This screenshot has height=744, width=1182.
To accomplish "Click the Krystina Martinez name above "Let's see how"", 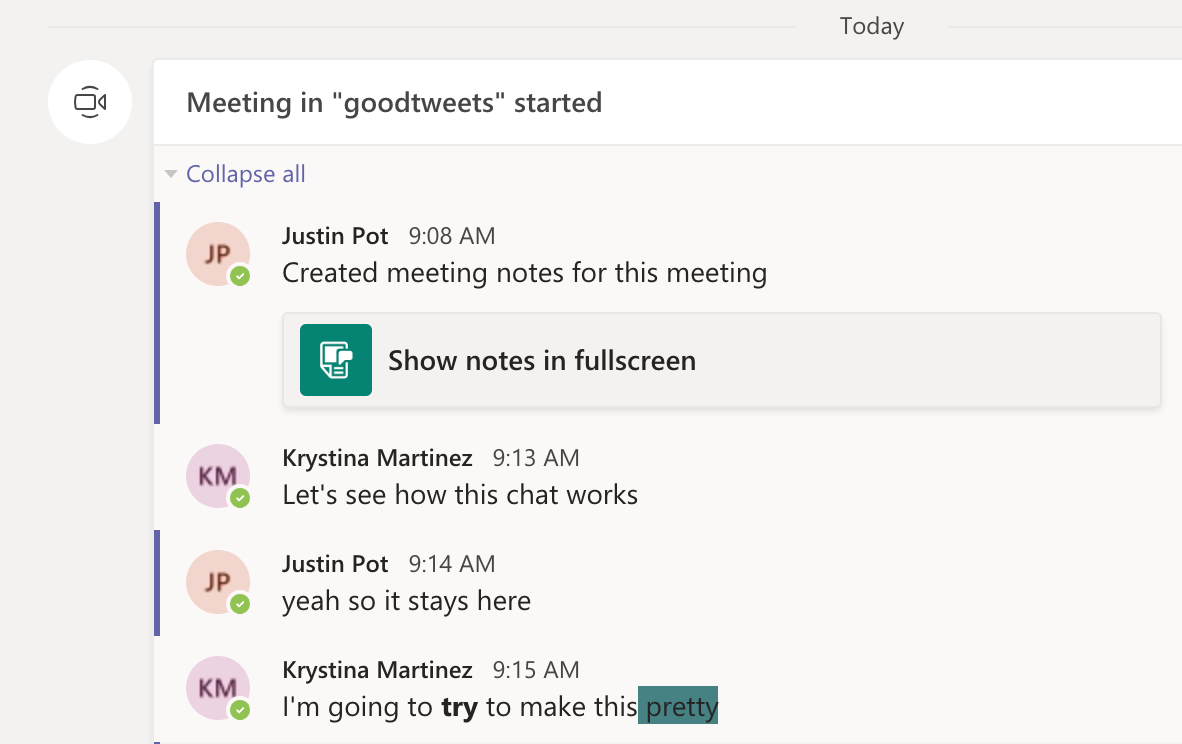I will pyautogui.click(x=377, y=458).
